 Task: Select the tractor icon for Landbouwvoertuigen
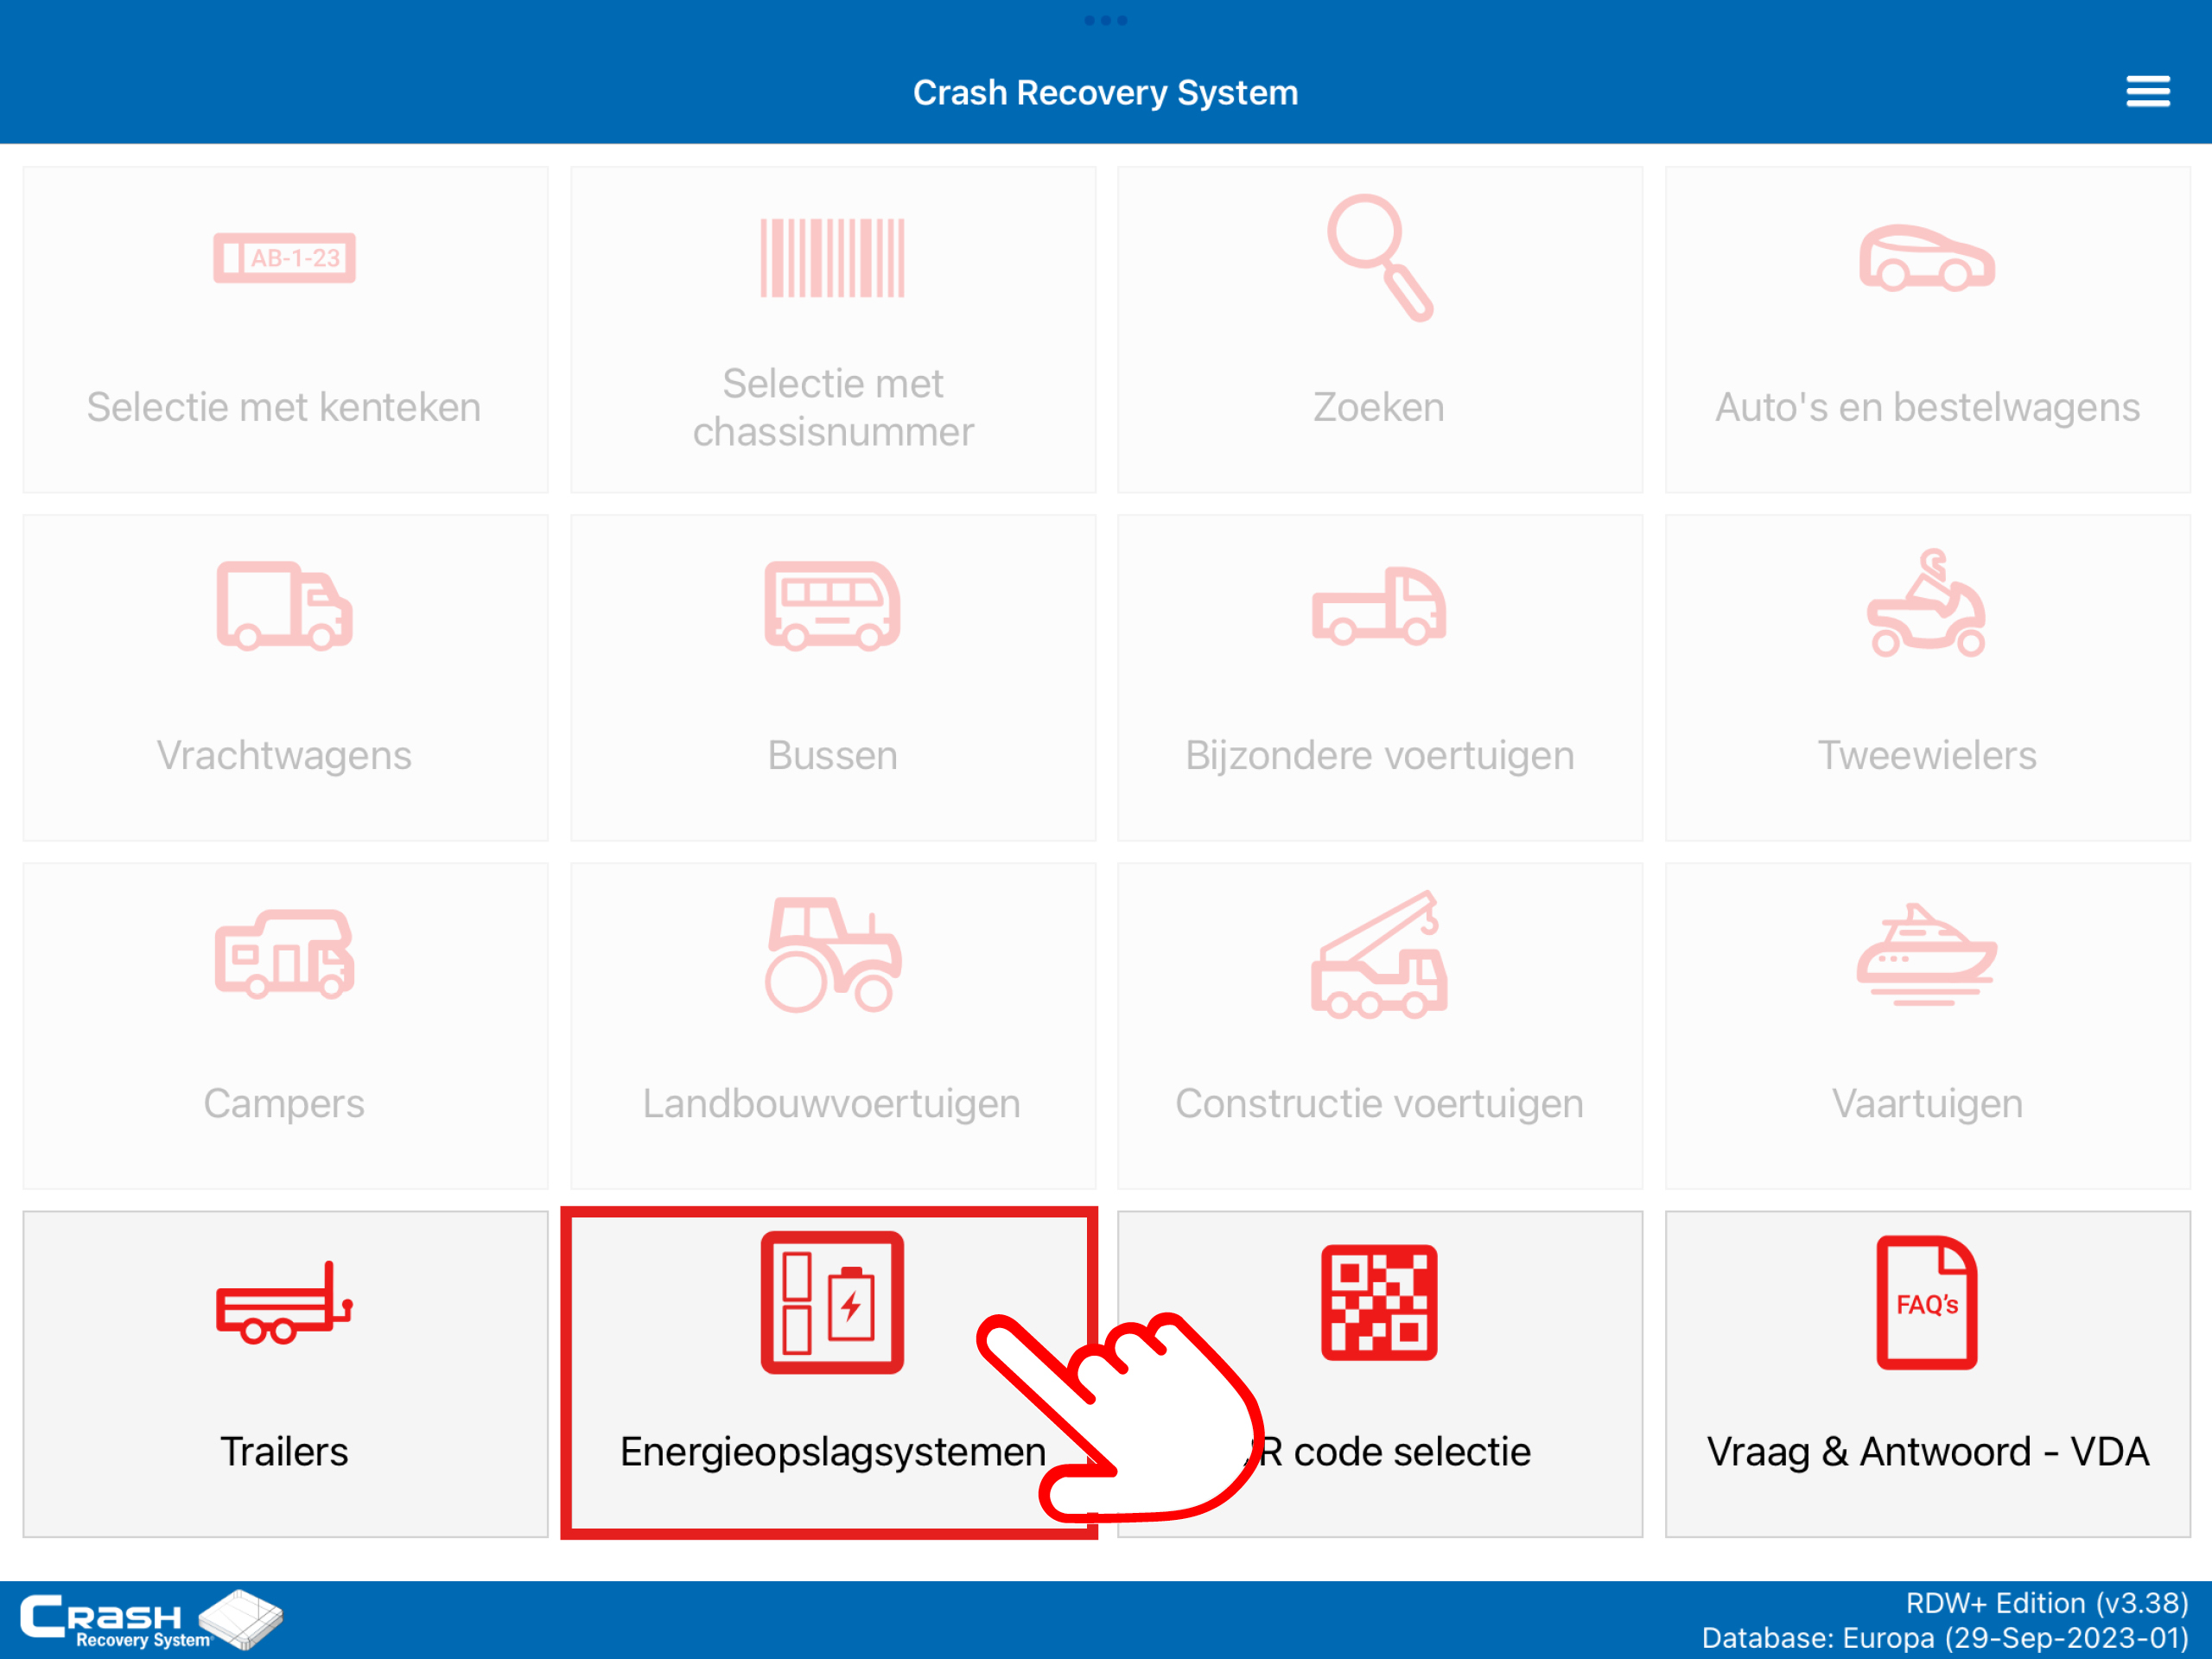(x=832, y=954)
